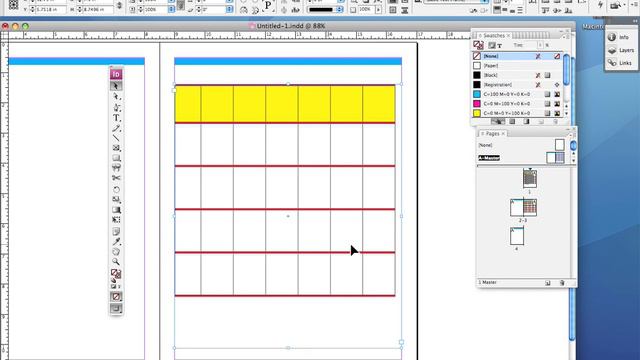Image resolution: width=640 pixels, height=360 pixels.
Task: Select the Gradient Swatch tool
Action: 116,210
